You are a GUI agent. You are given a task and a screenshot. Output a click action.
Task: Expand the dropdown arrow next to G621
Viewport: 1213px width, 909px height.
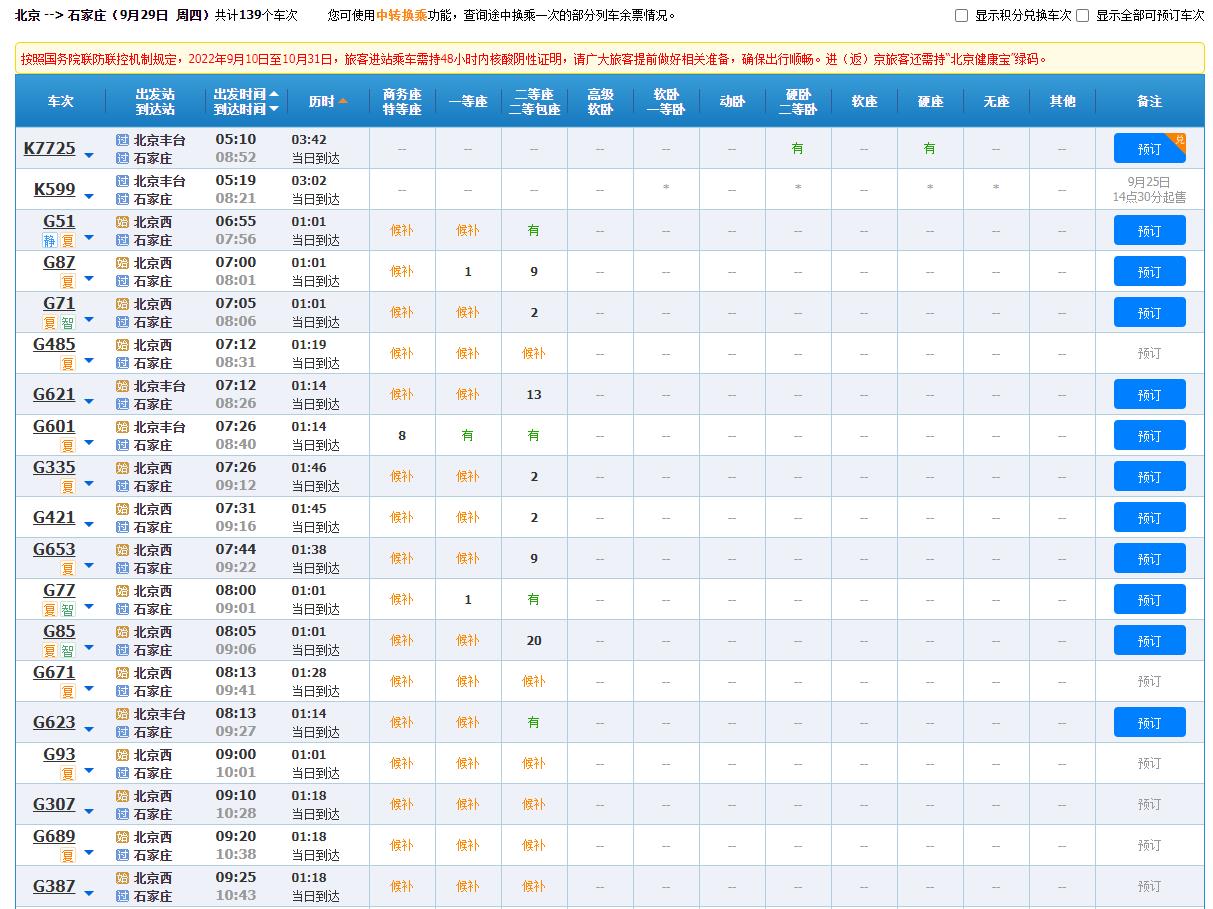point(89,401)
